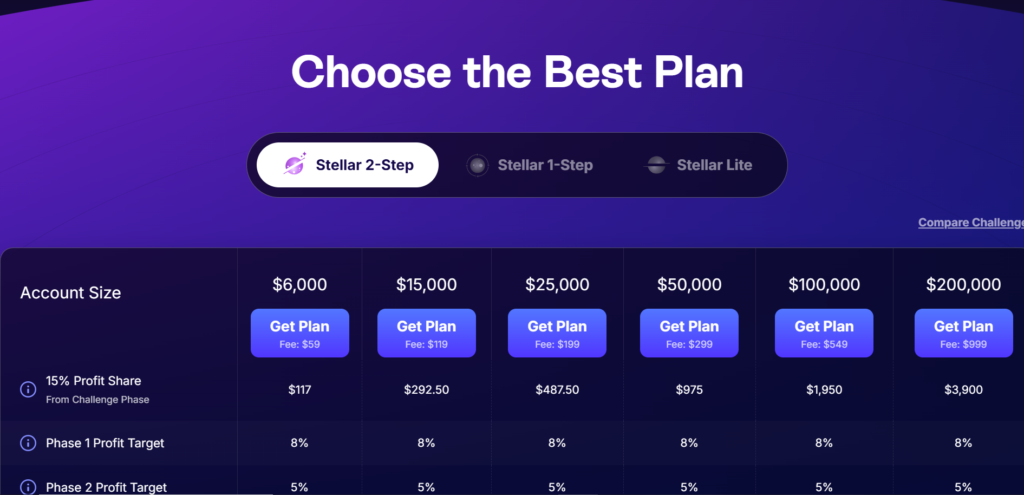This screenshot has width=1024, height=495.
Task: Switch to the Stellar Lite tab
Action: (699, 165)
